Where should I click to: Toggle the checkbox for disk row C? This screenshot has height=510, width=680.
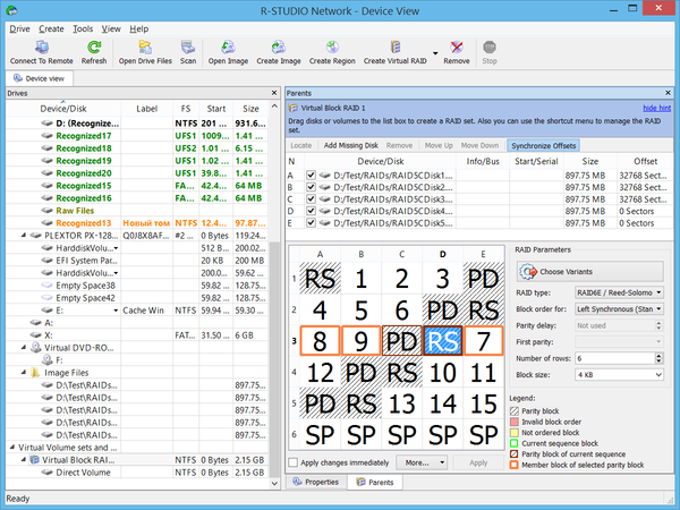[311, 199]
